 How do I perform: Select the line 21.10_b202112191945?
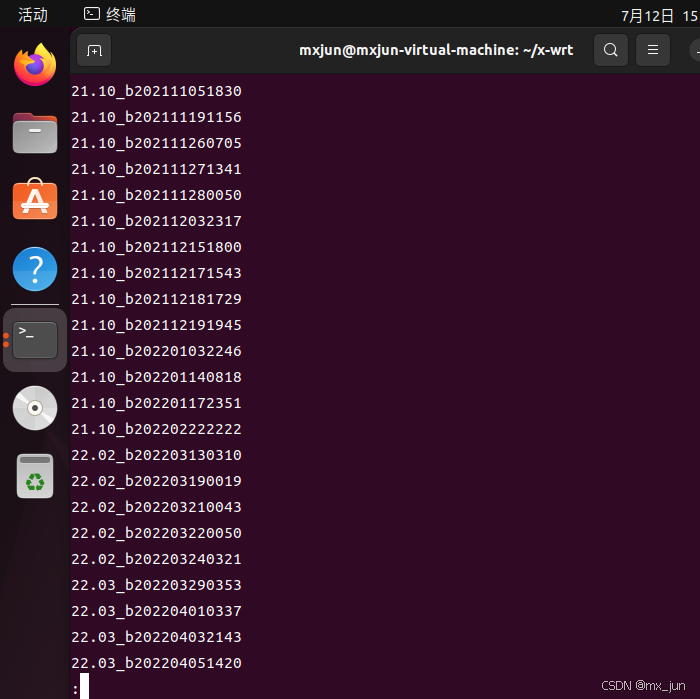tap(156, 325)
